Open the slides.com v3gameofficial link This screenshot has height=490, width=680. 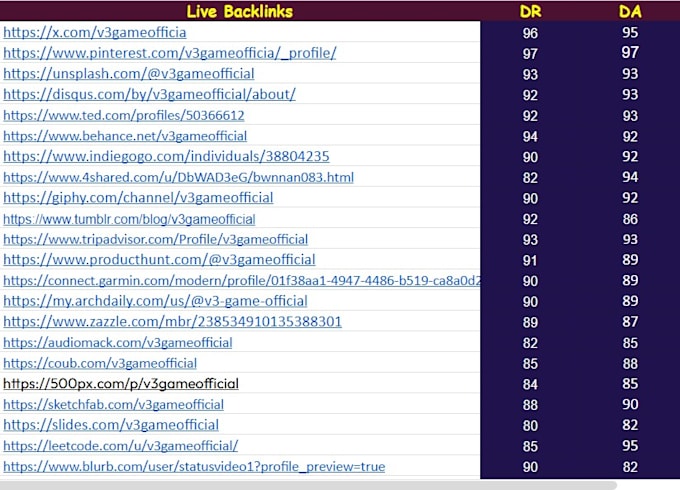pos(111,425)
